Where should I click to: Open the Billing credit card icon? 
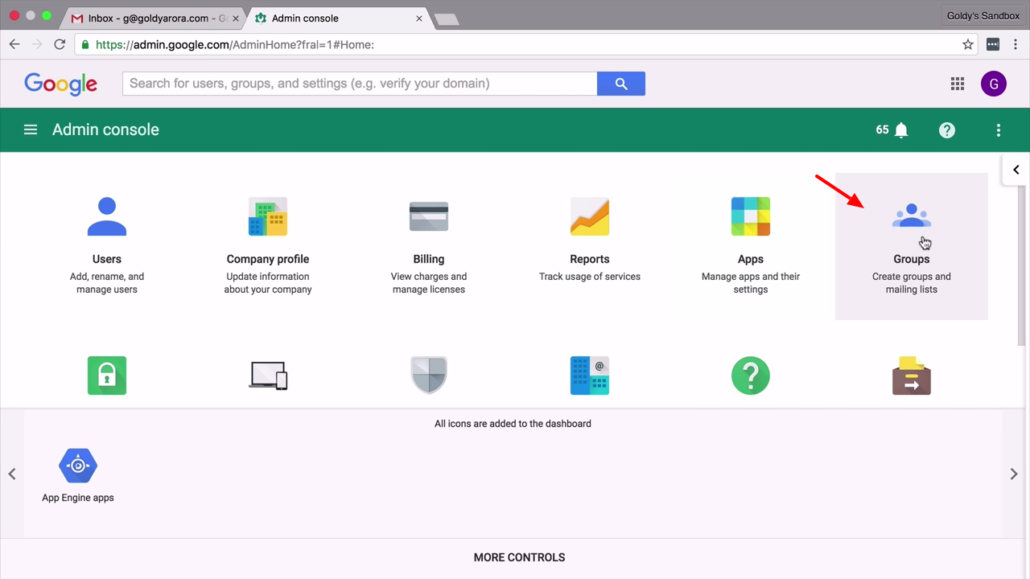pos(428,216)
